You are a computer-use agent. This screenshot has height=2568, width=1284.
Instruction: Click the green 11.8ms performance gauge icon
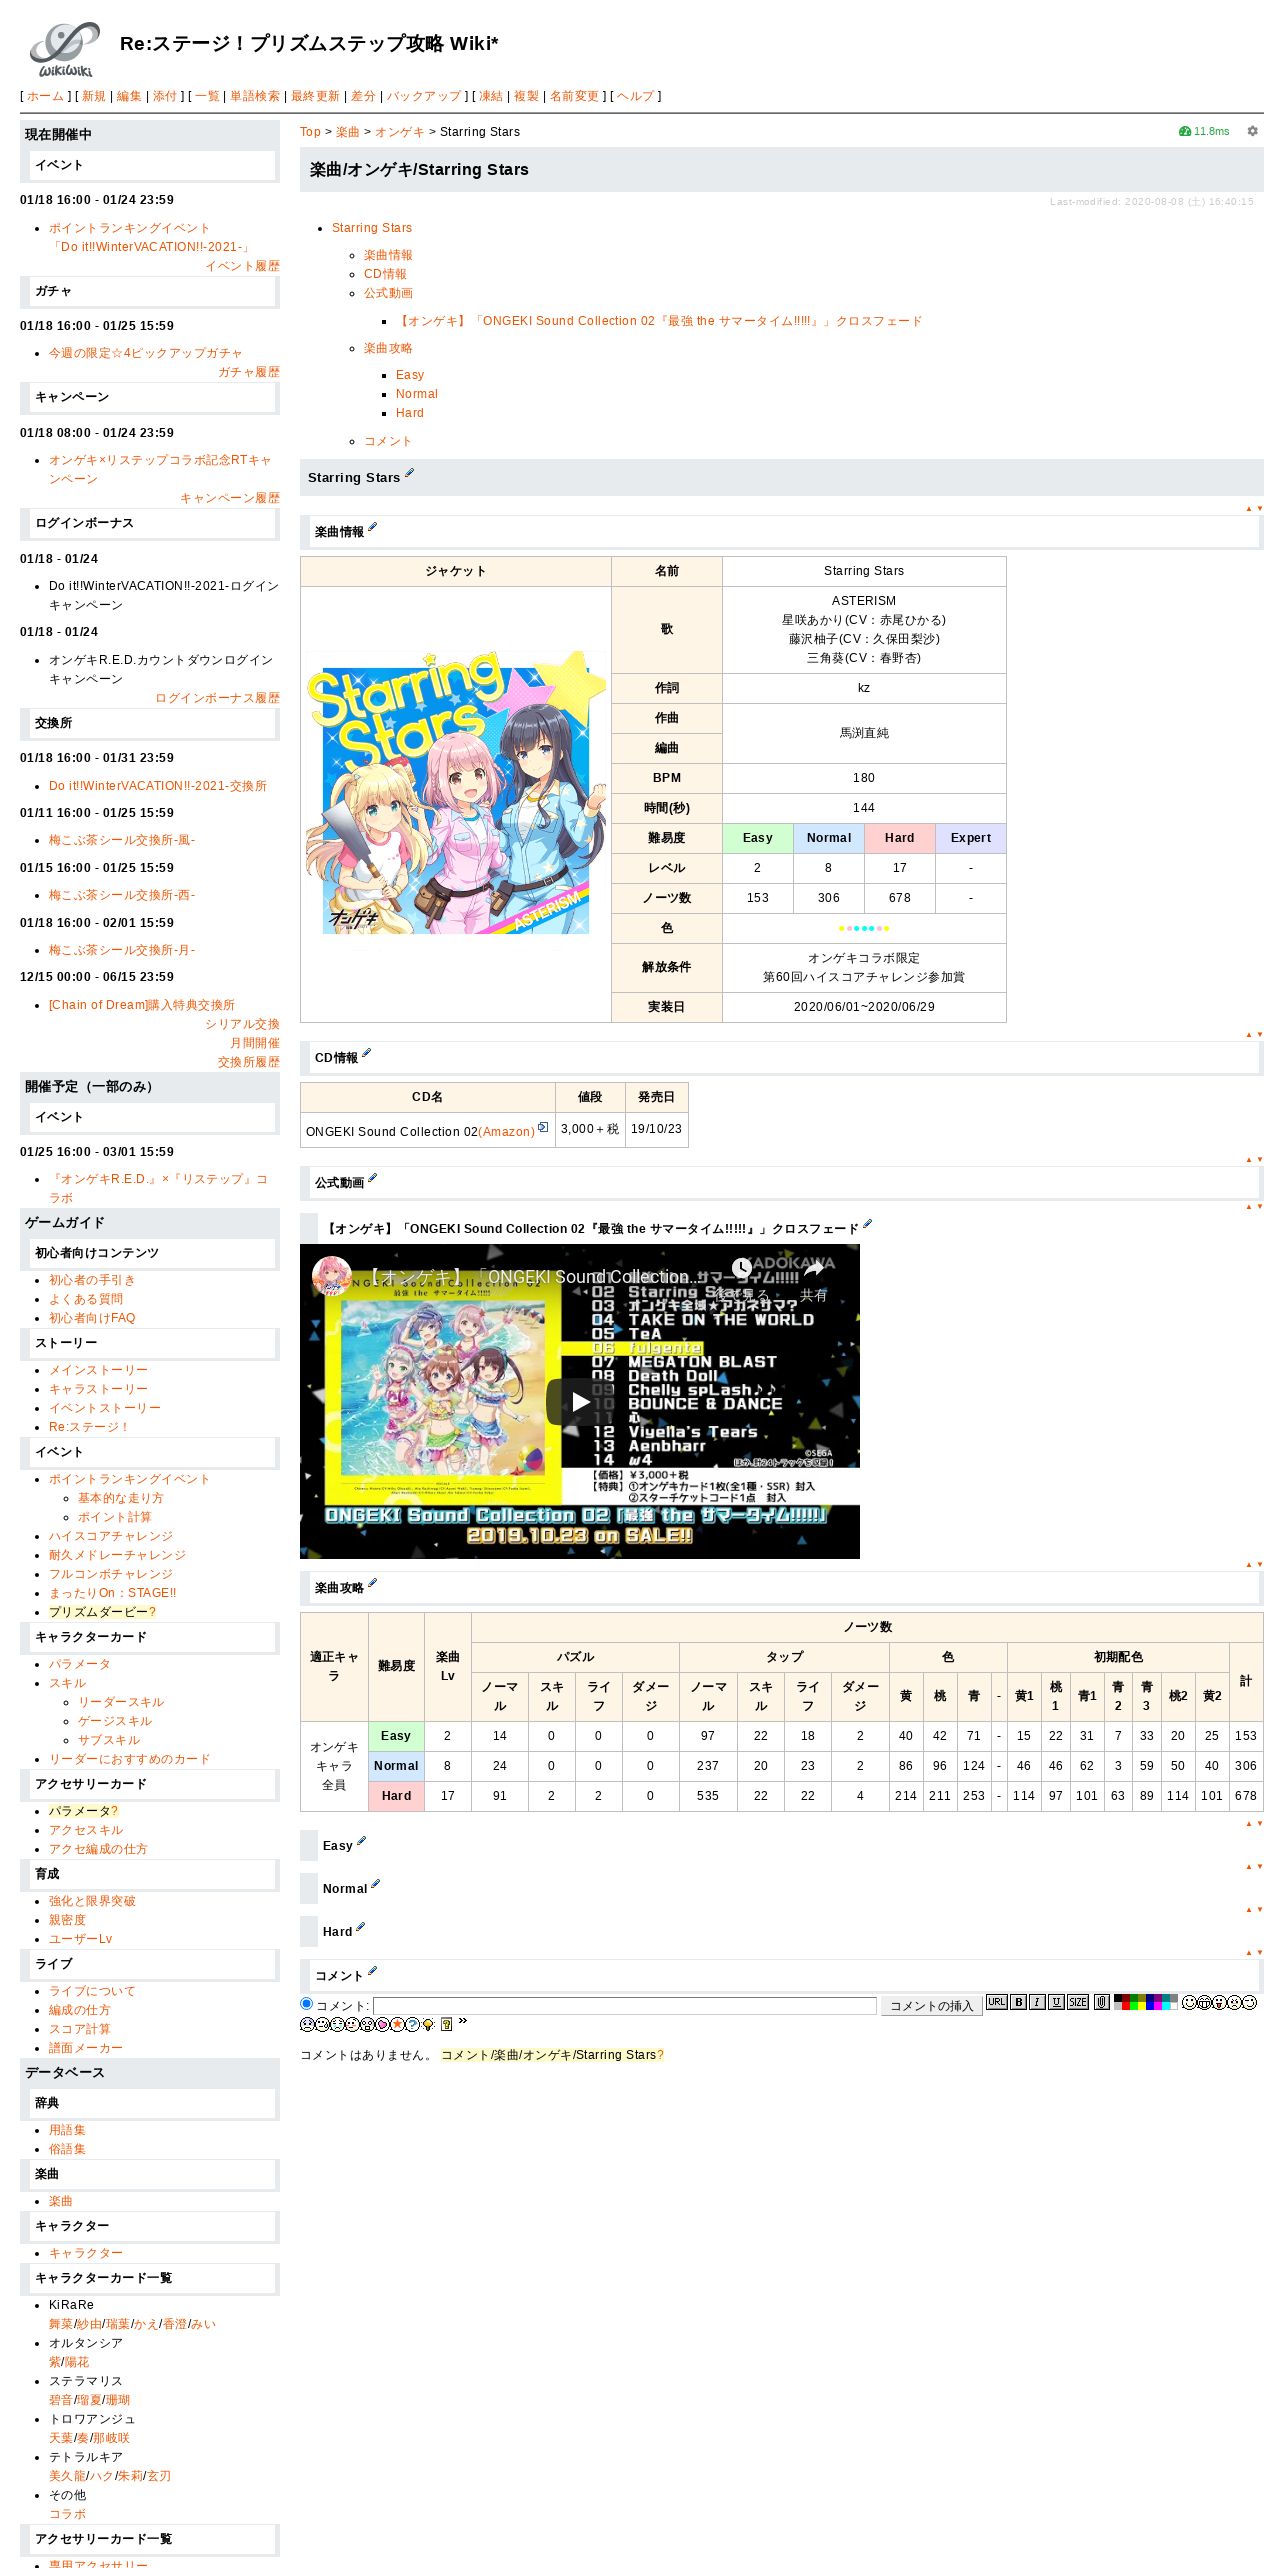click(1185, 131)
